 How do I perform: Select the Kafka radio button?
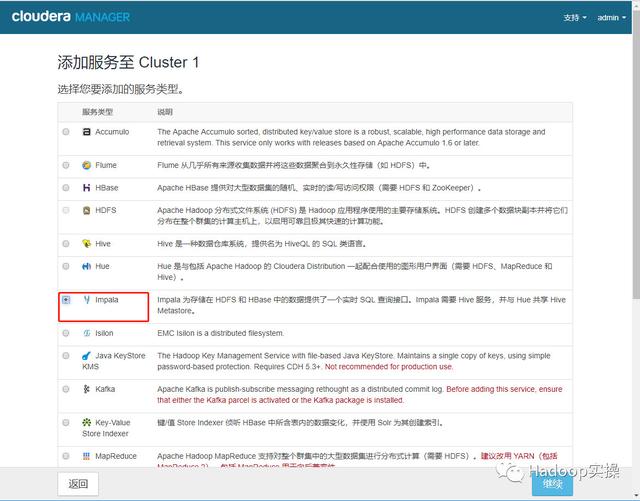coord(66,389)
